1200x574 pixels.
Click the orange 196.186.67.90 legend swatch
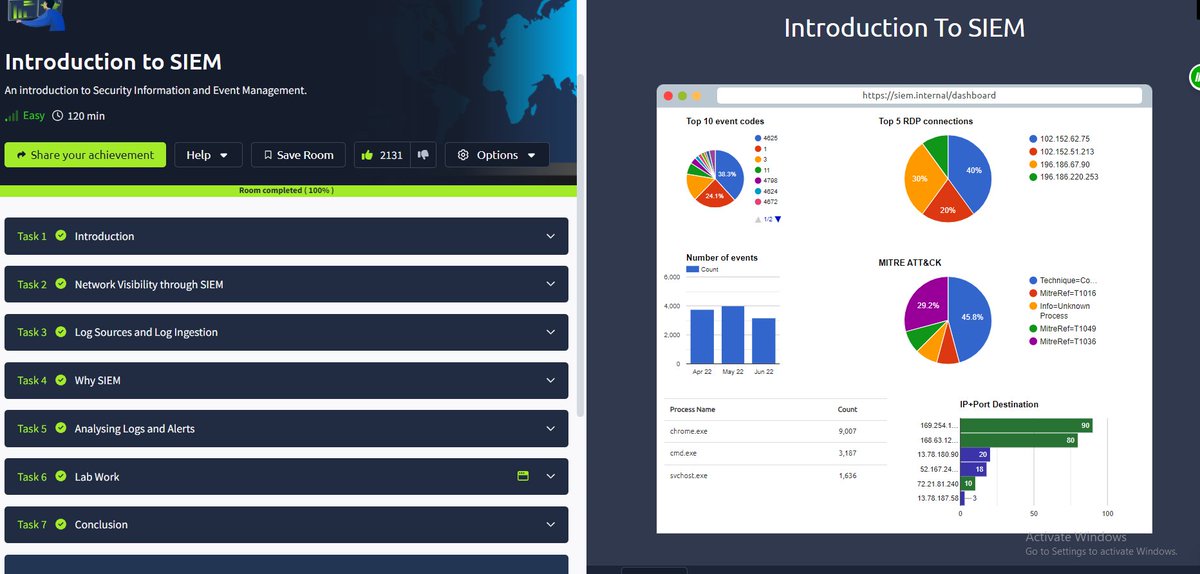pyautogui.click(x=1033, y=164)
